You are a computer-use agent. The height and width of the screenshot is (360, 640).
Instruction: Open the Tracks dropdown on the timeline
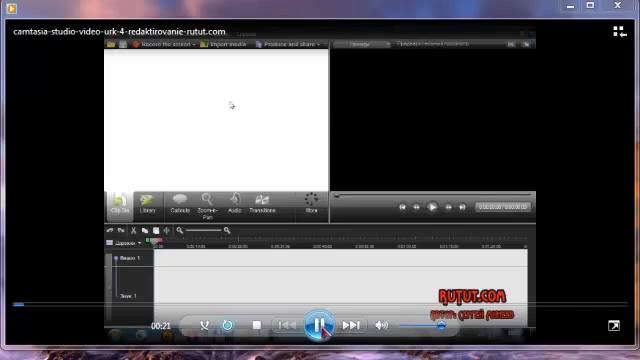coord(124,243)
